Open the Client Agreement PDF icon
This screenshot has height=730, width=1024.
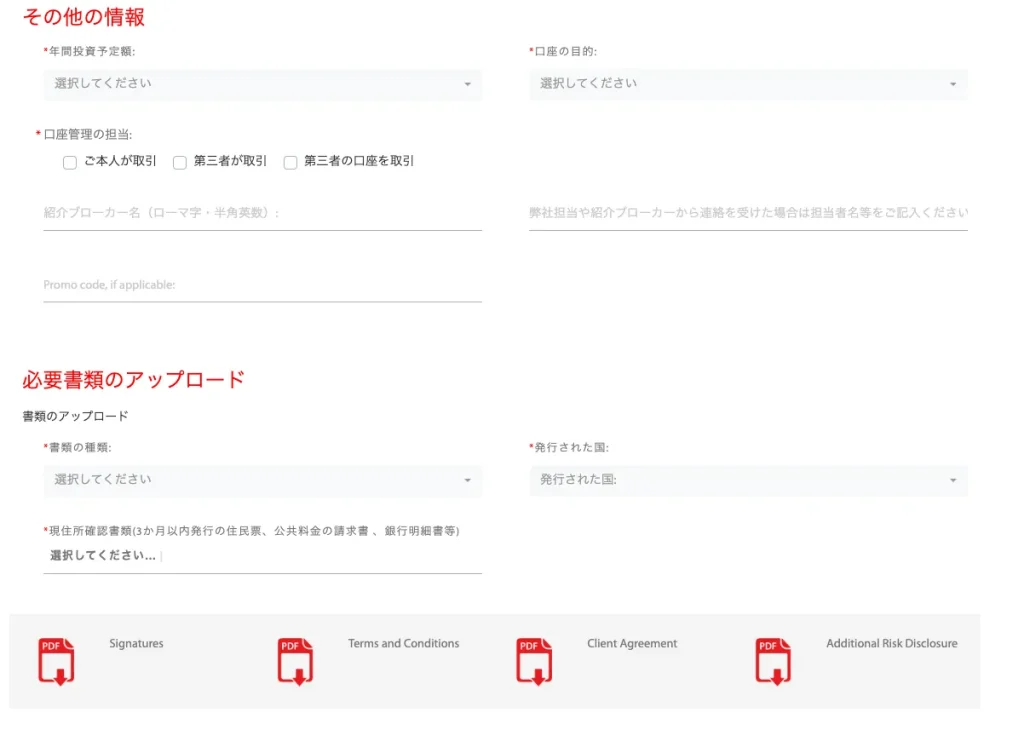[534, 661]
